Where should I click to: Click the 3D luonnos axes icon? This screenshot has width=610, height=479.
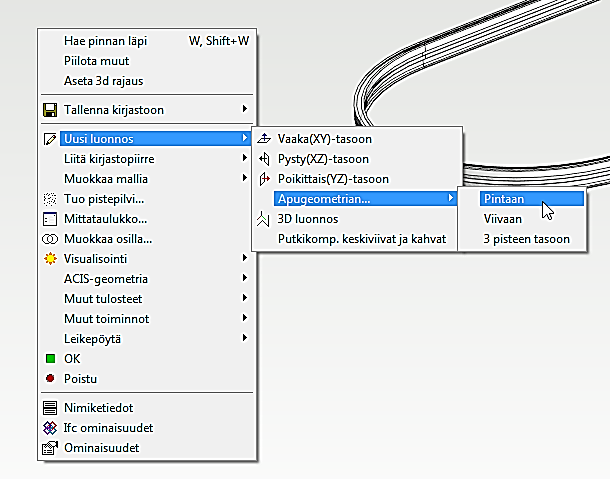pyautogui.click(x=263, y=219)
